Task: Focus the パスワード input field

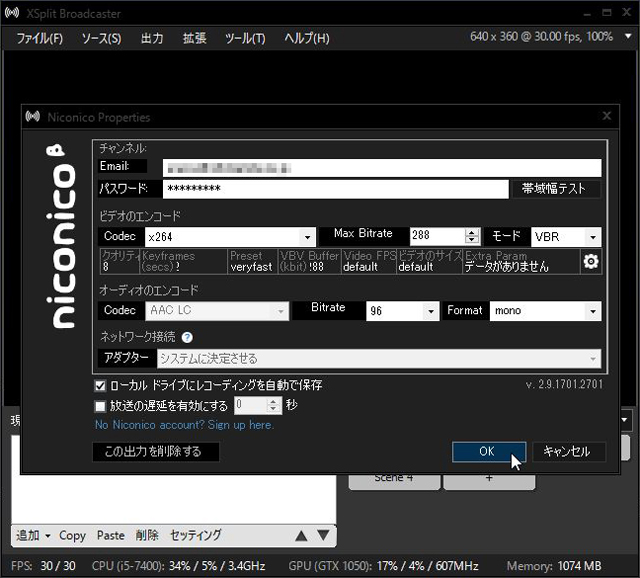Action: [336, 189]
